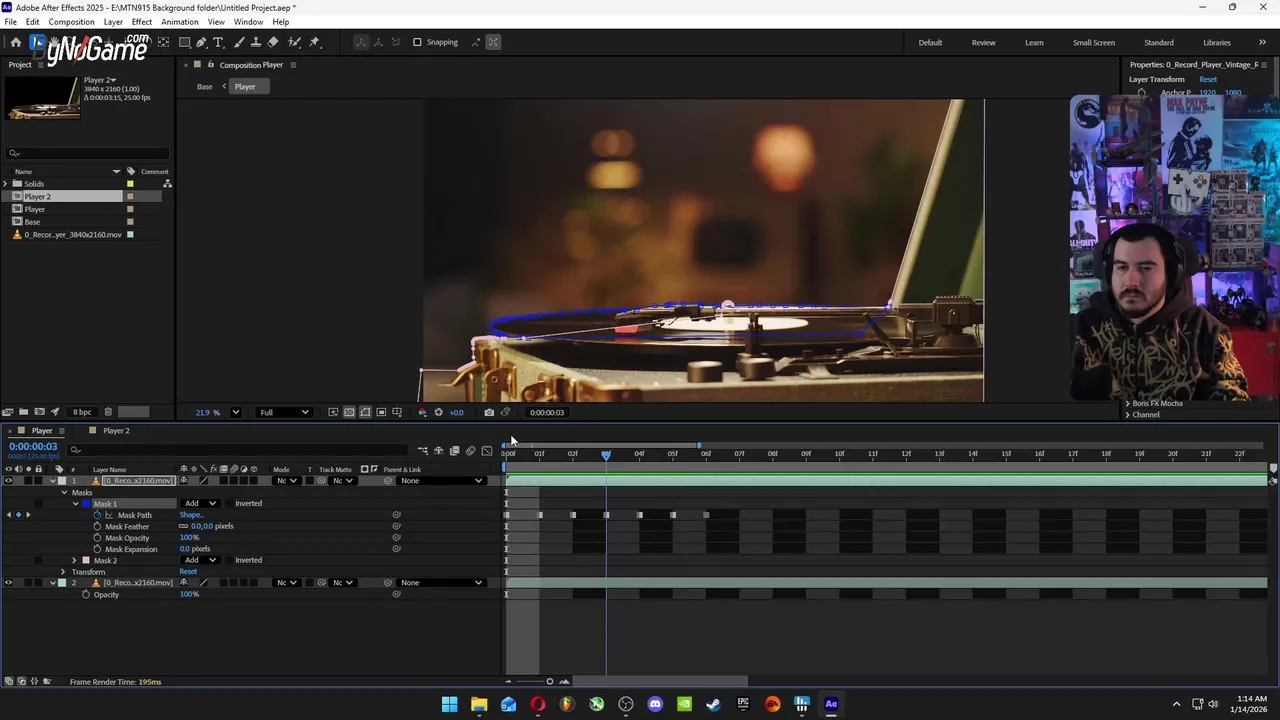Screen dimensions: 1280x720
Task: Hide layer 1 with eye toggle
Action: click(8, 481)
